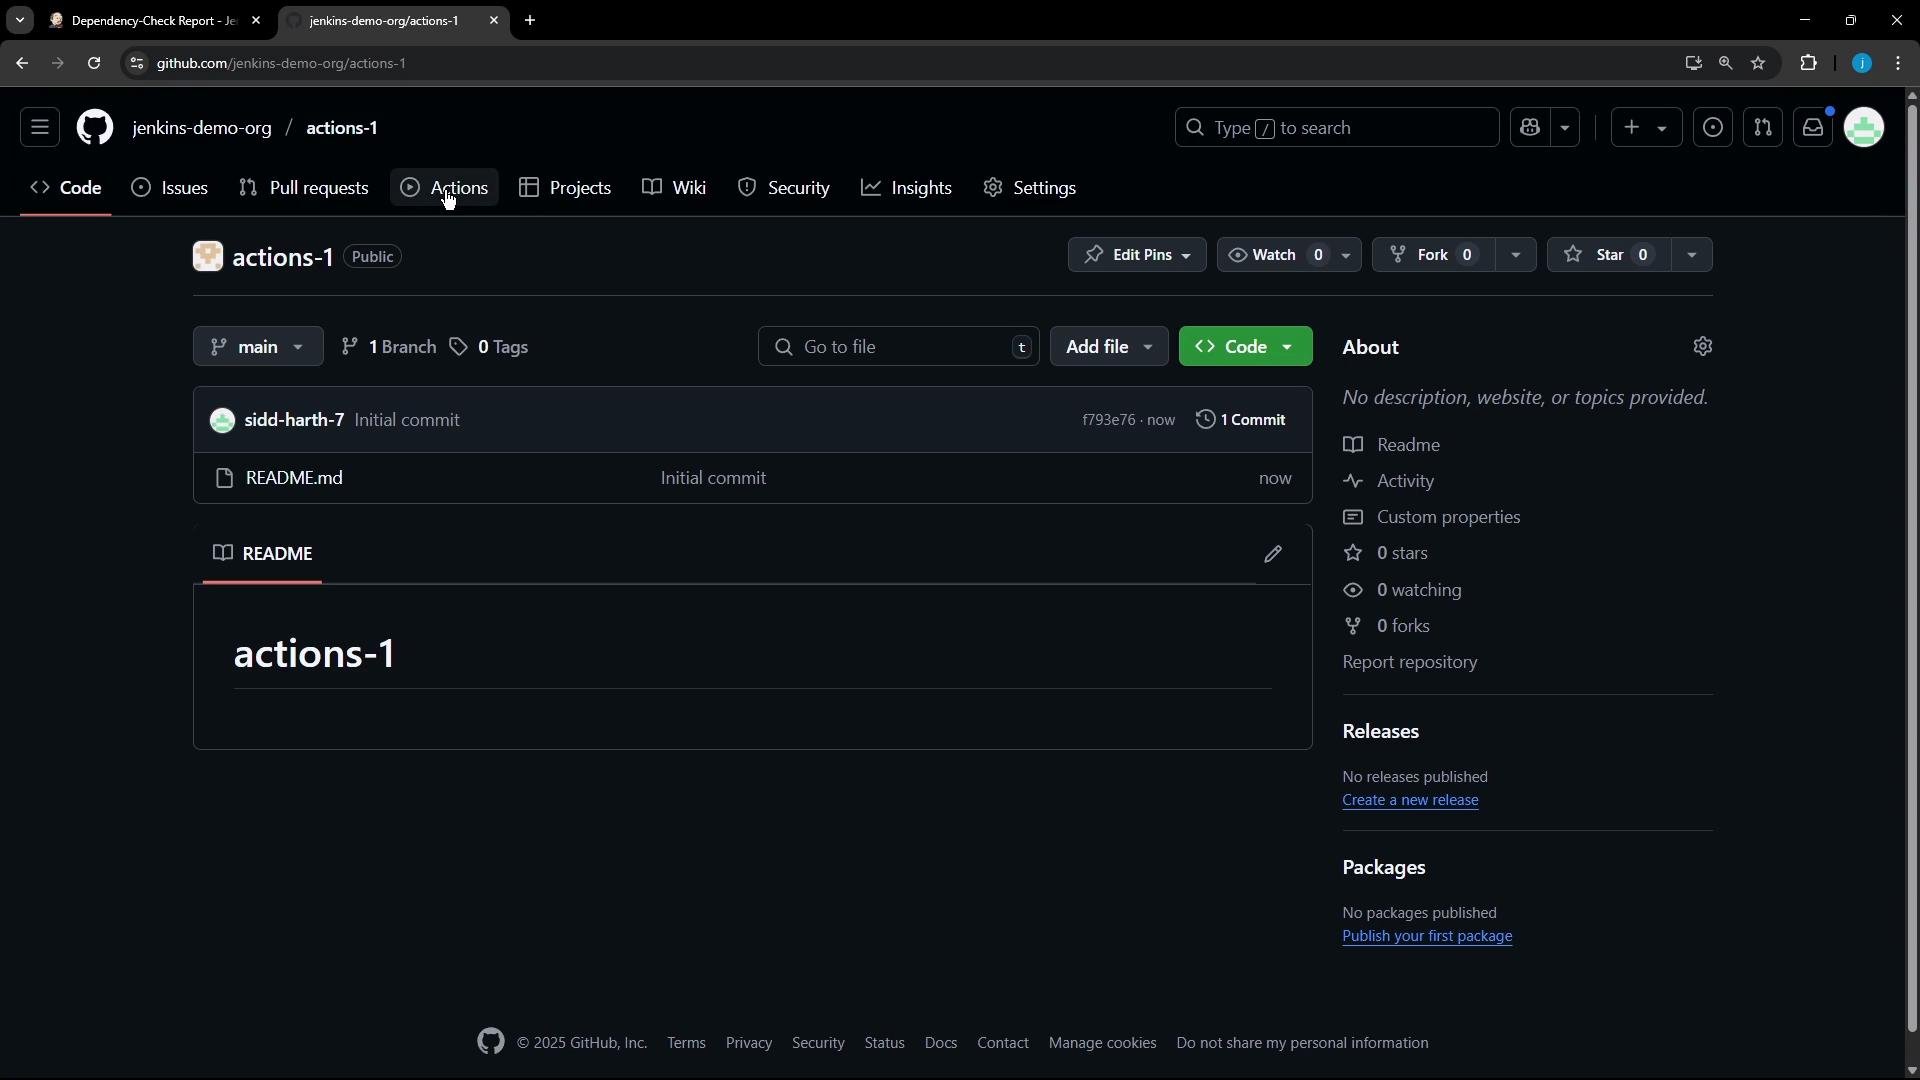The image size is (1920, 1080).
Task: Open new browser tab with plus
Action: pos(530,20)
